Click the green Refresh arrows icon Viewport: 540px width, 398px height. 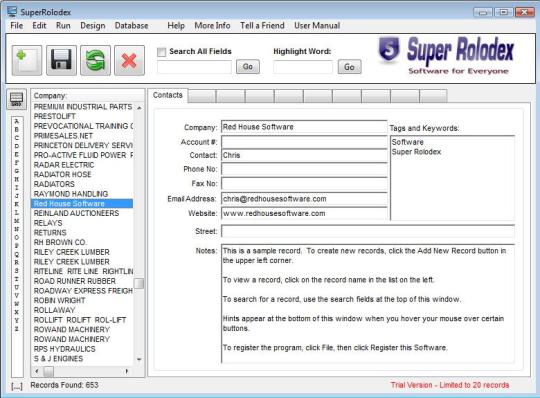coord(95,60)
